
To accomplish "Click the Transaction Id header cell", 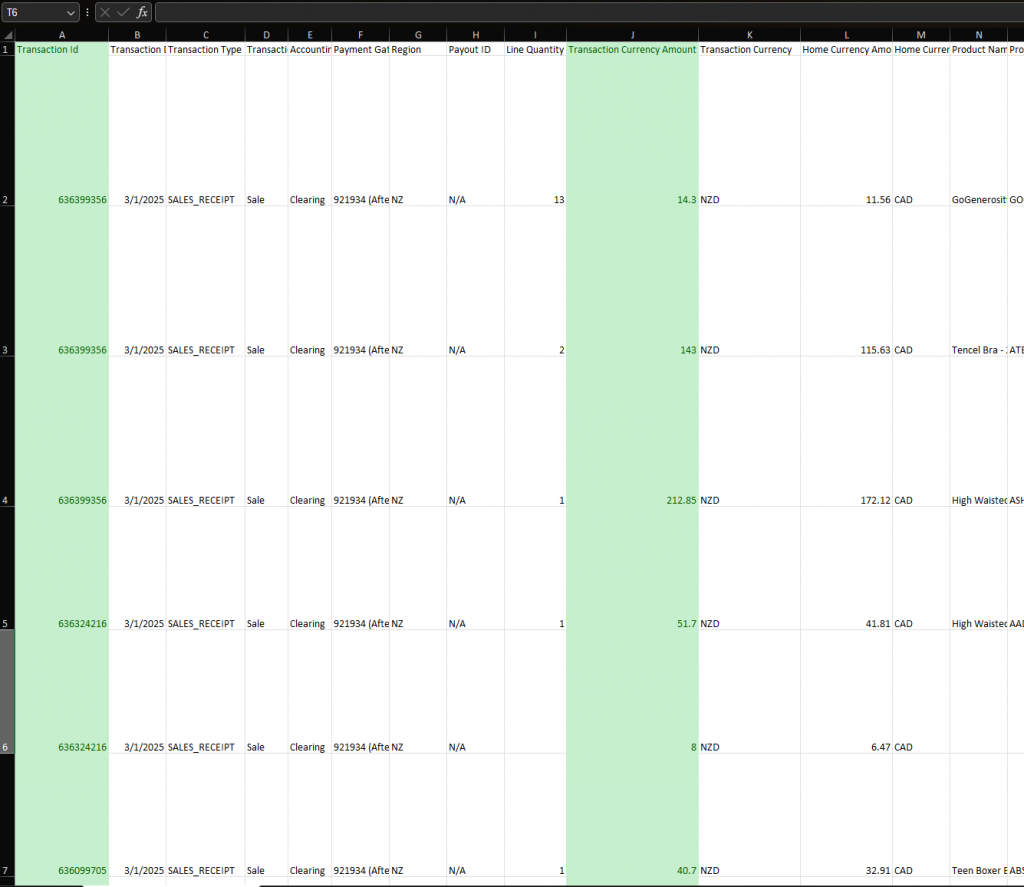I will pos(62,50).
